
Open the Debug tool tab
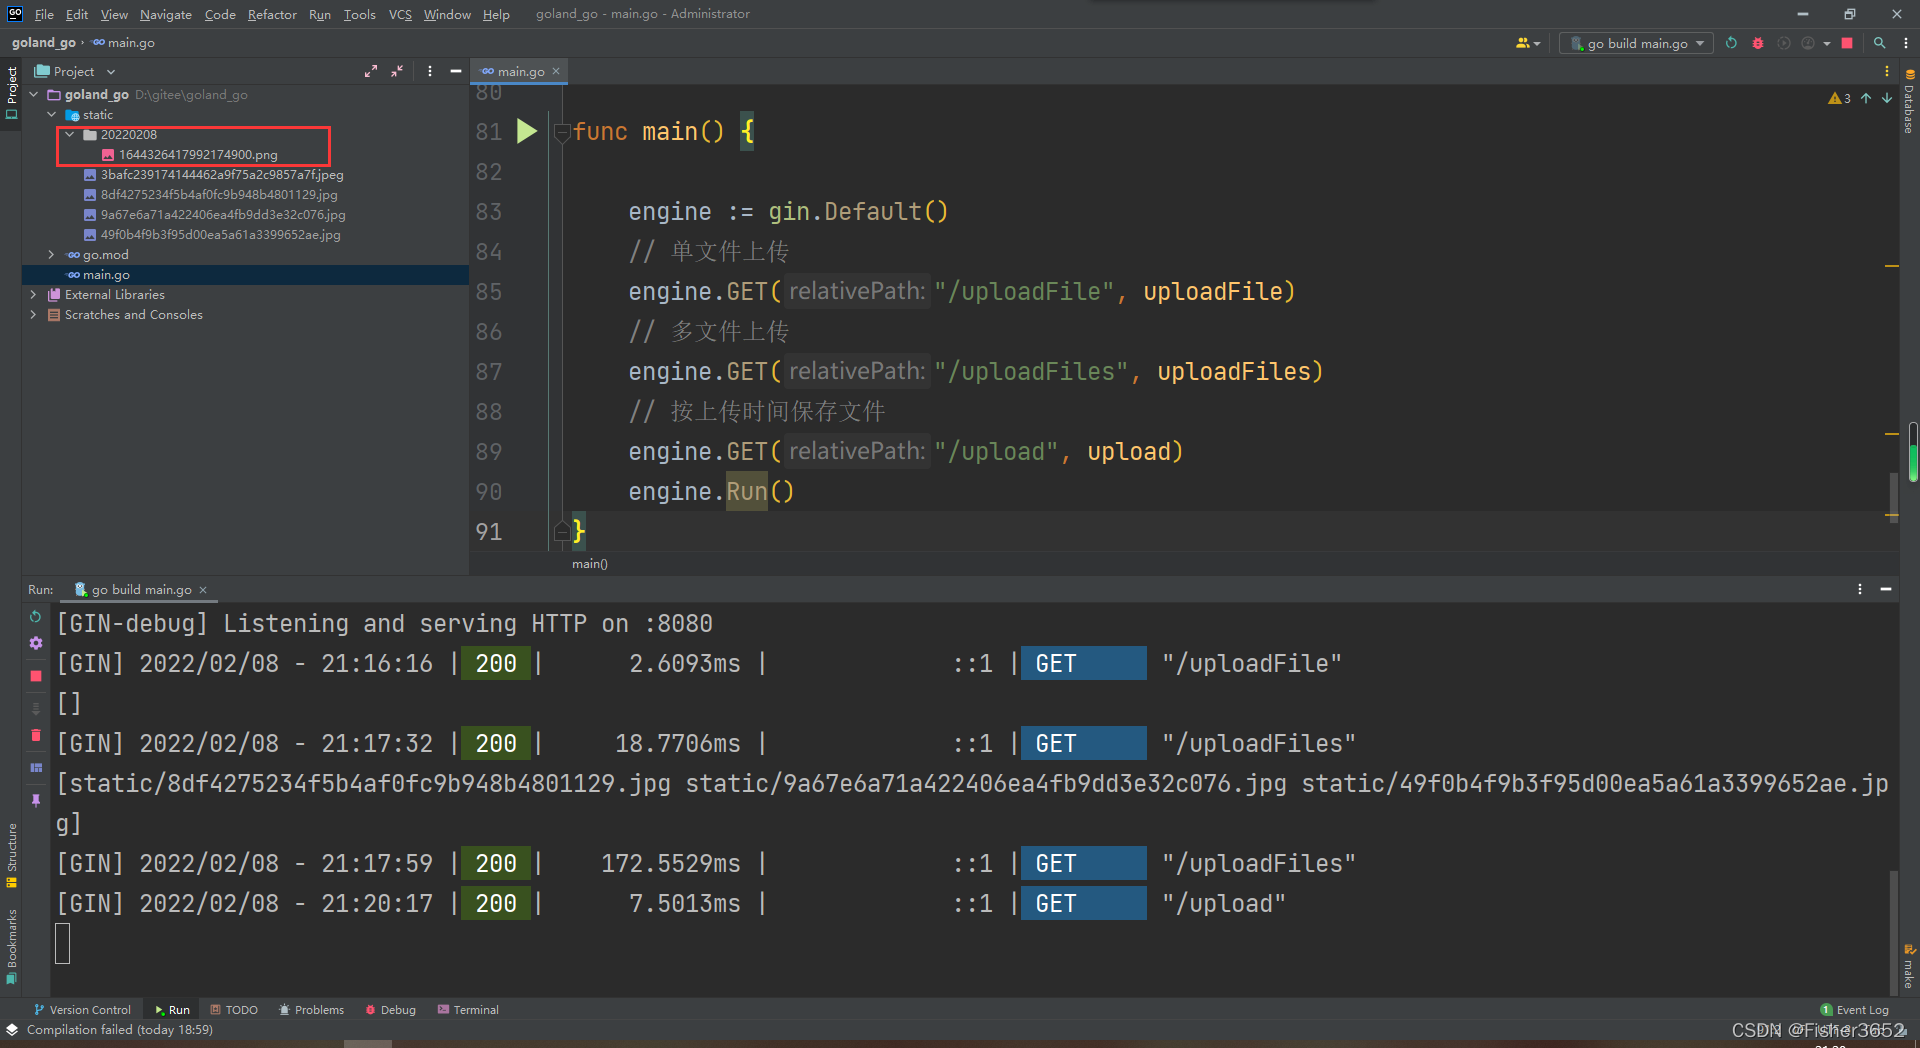(390, 1010)
